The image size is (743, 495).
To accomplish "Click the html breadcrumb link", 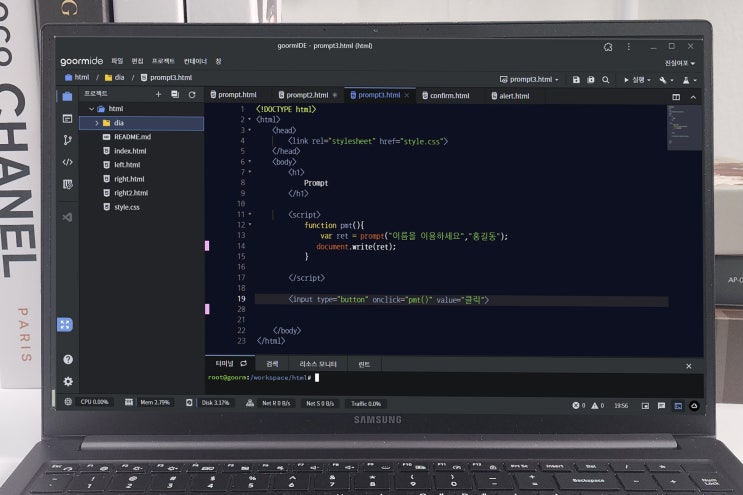I will click(77, 77).
